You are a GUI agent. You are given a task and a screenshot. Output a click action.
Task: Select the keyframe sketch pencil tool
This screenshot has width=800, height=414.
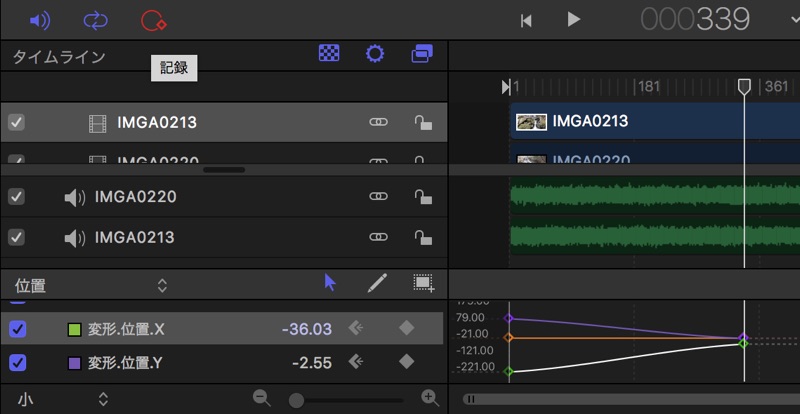pos(377,283)
